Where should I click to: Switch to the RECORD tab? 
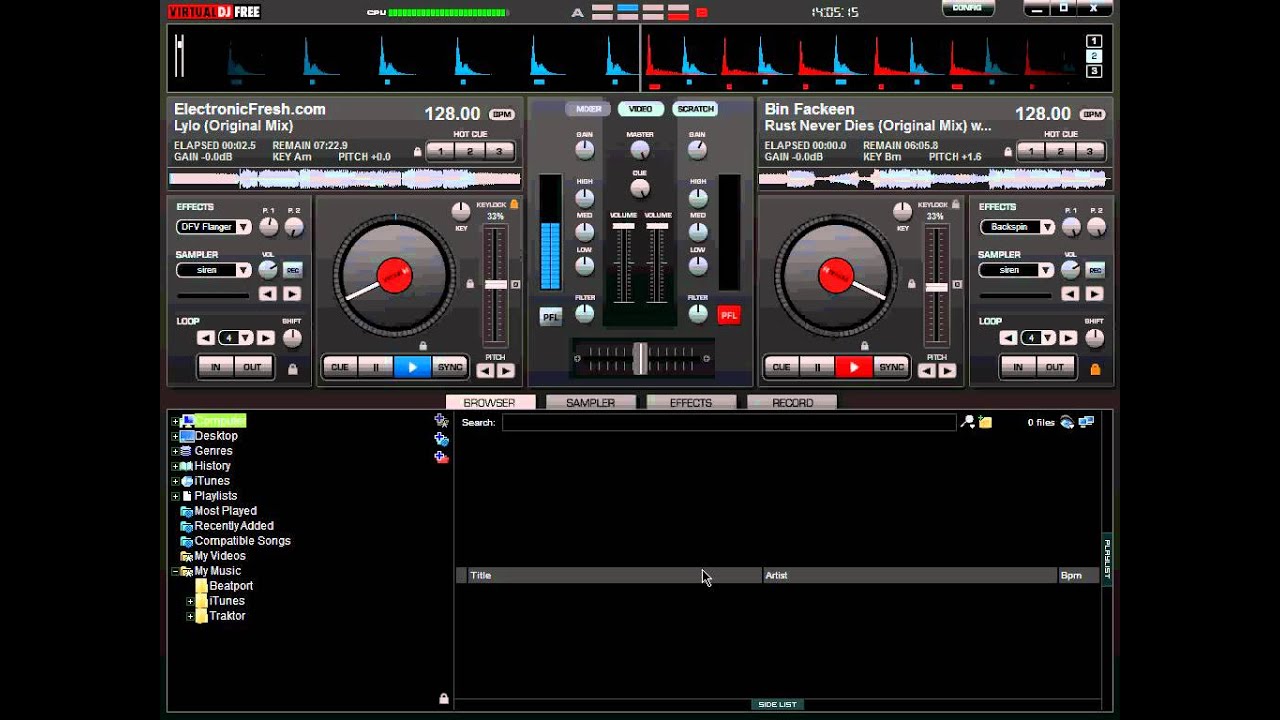click(x=792, y=402)
